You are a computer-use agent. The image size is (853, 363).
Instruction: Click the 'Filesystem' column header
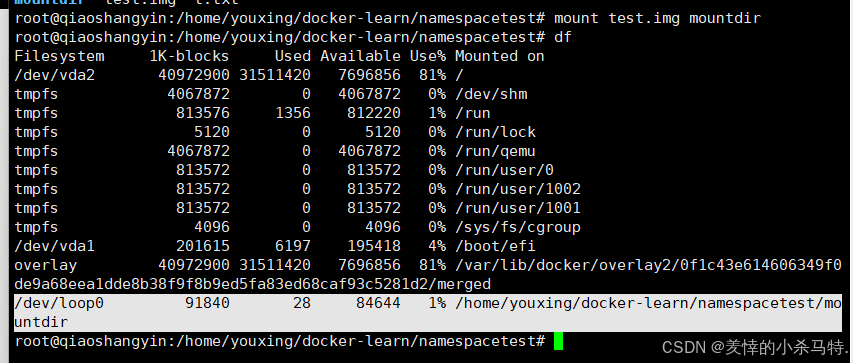coord(59,56)
